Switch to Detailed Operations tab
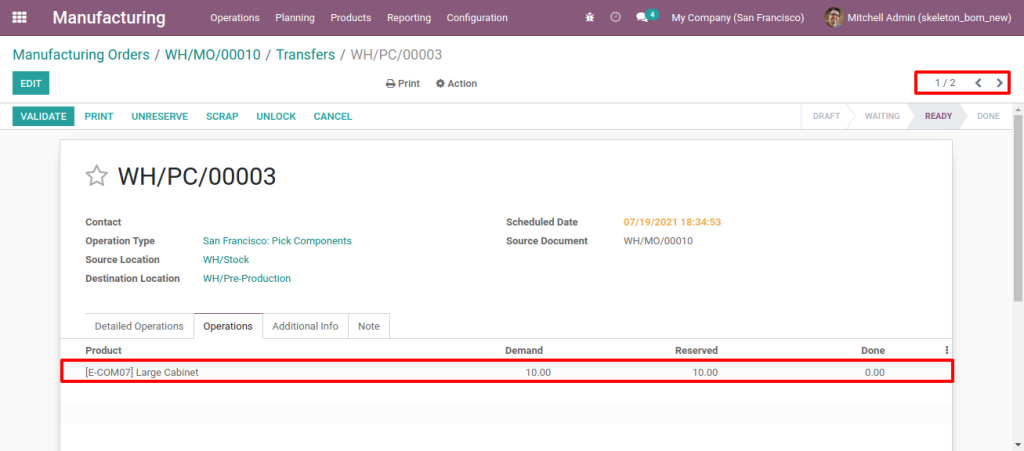1024x451 pixels. (x=139, y=326)
